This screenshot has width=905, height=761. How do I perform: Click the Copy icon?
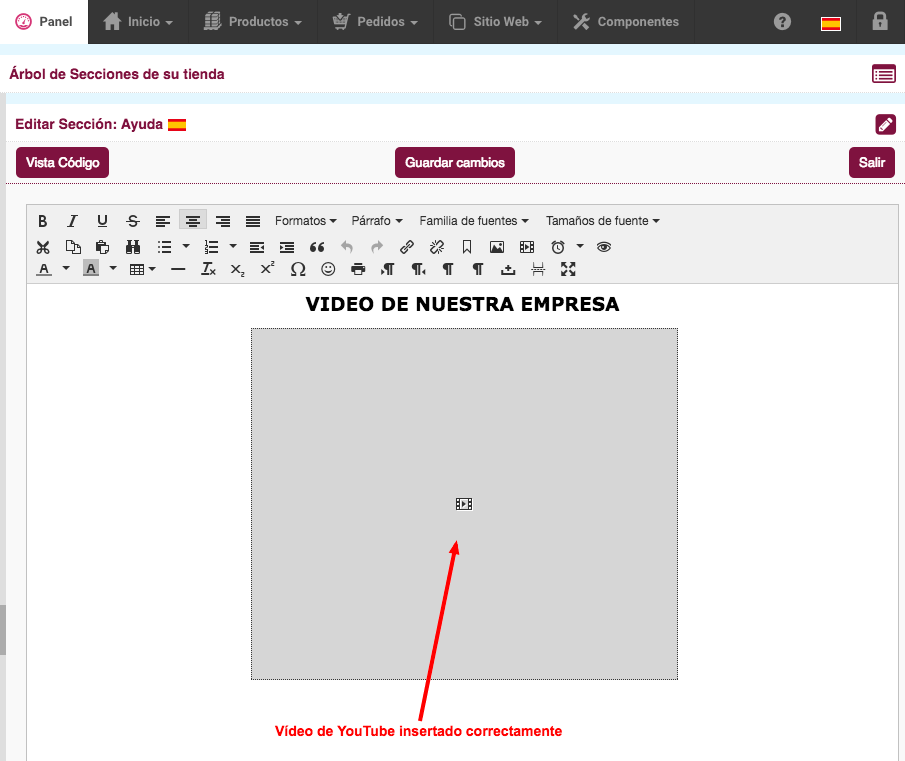pos(73,248)
